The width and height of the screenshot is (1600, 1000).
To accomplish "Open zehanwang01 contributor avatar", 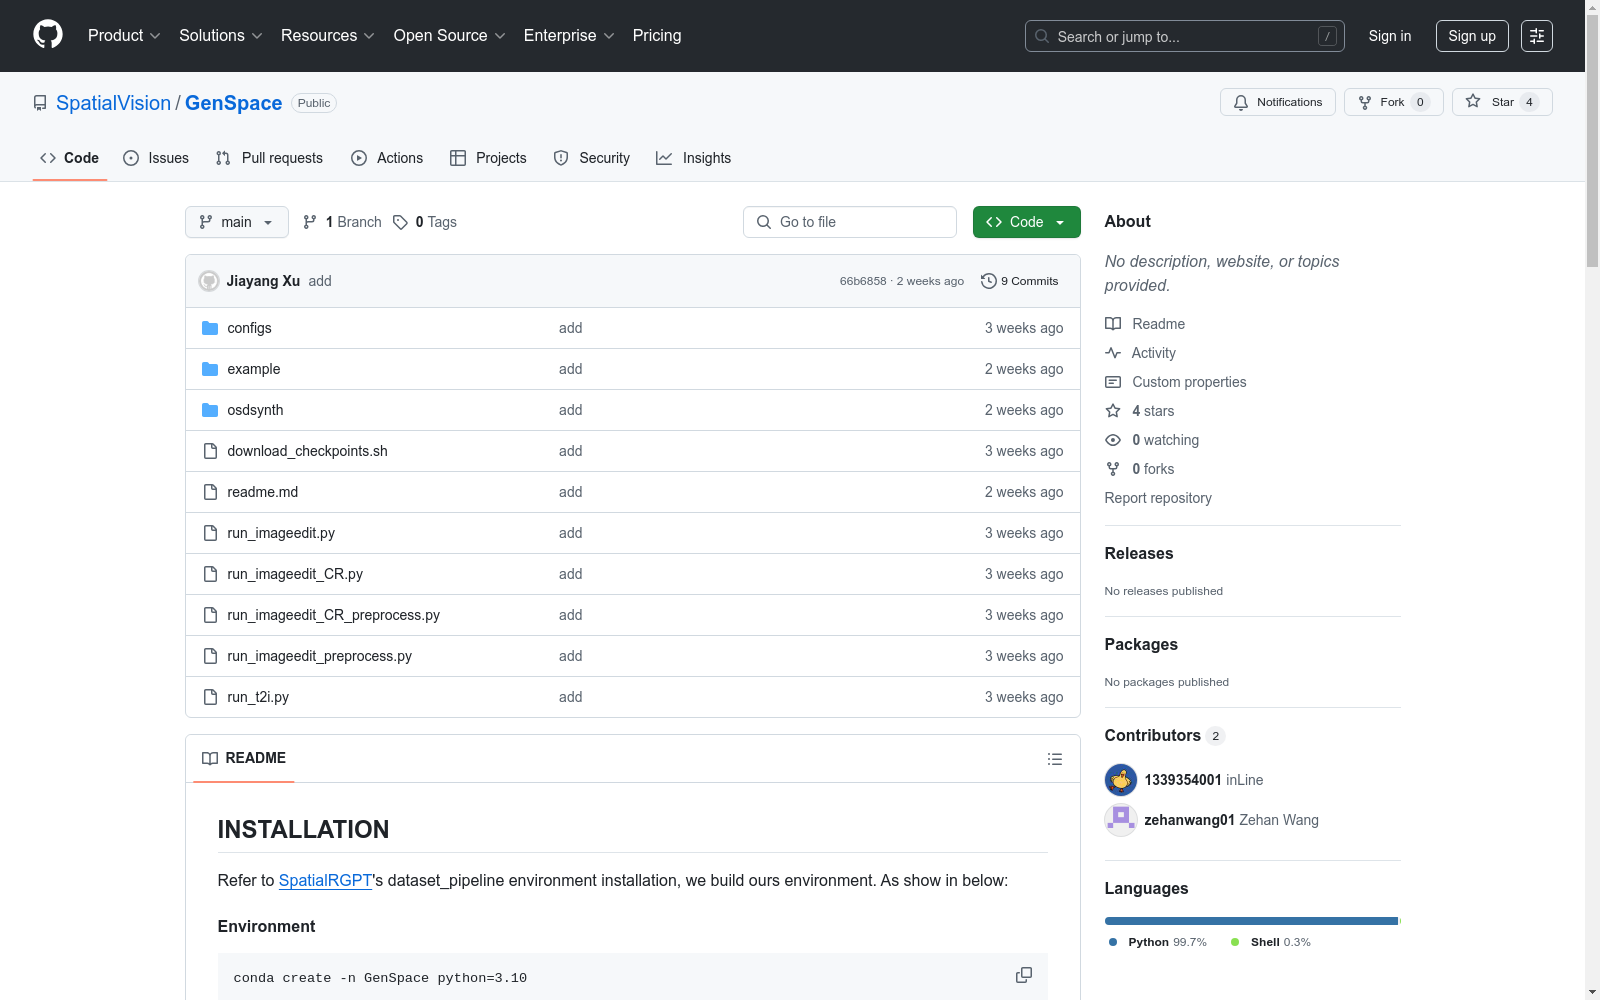I will click(1121, 820).
